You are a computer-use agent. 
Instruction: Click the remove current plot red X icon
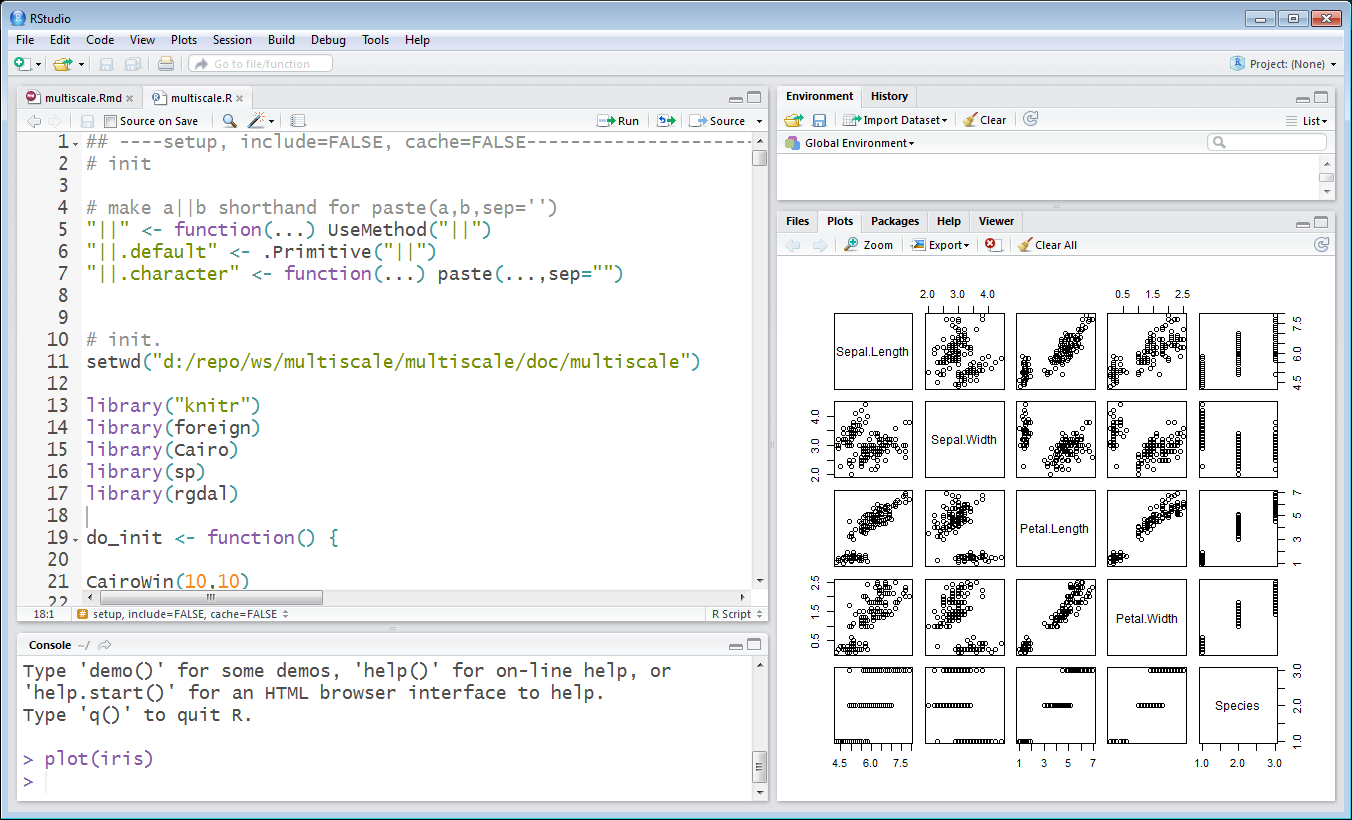(991, 245)
